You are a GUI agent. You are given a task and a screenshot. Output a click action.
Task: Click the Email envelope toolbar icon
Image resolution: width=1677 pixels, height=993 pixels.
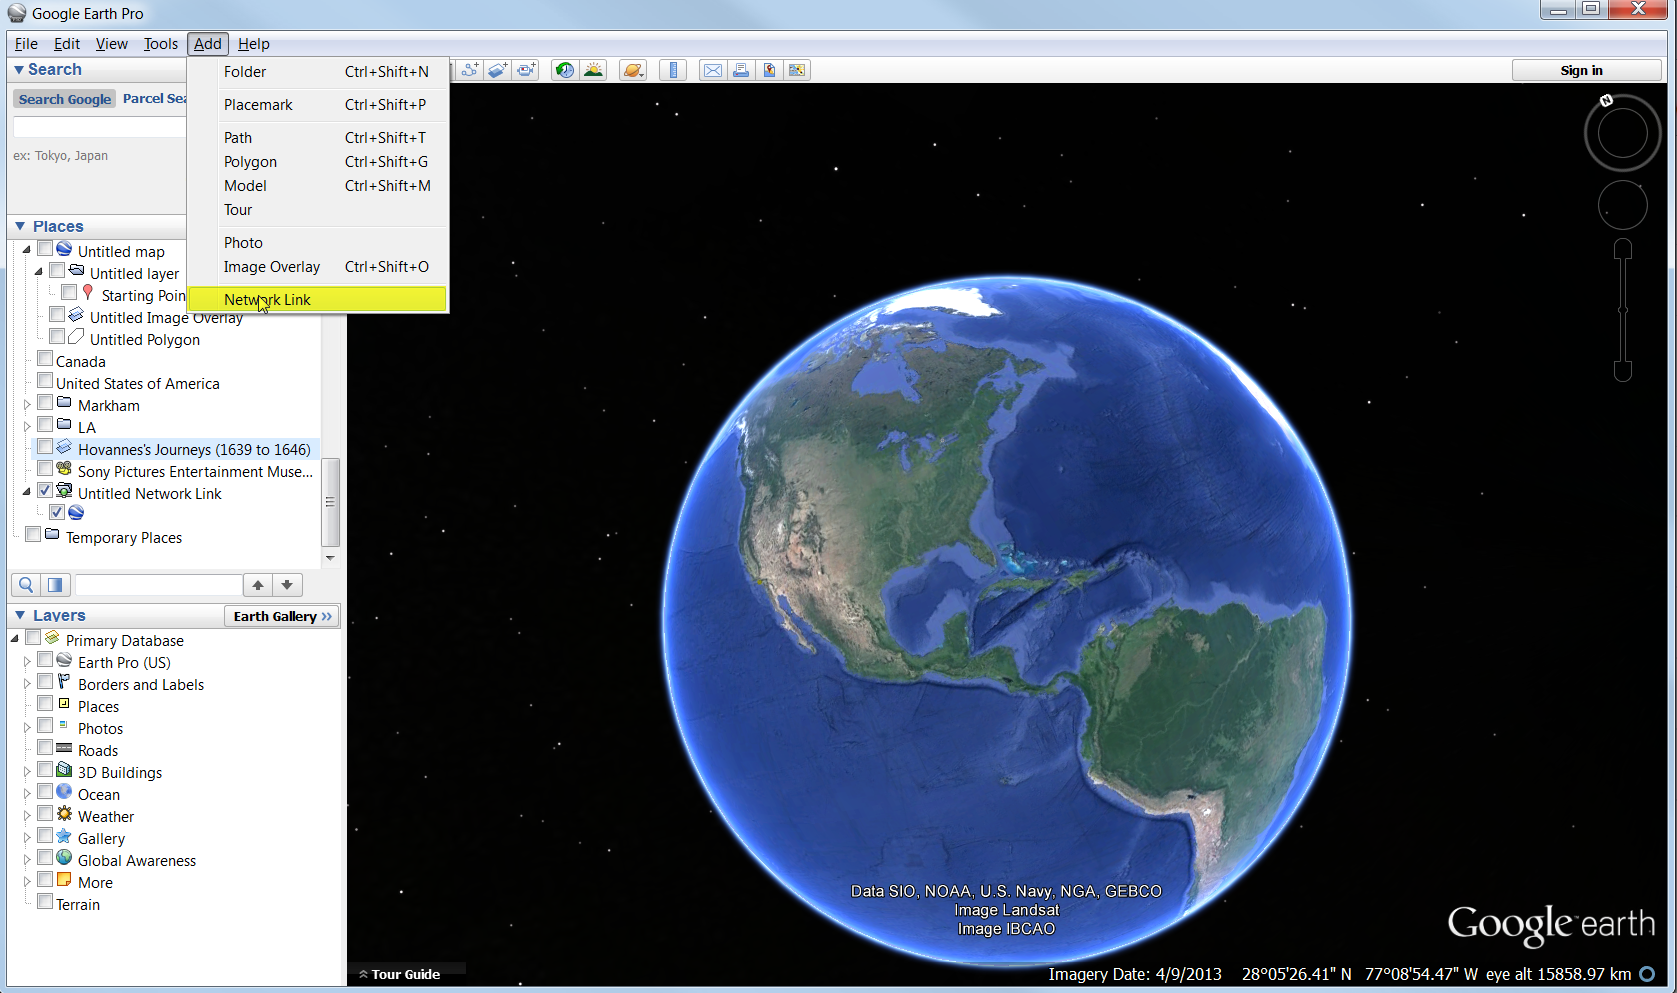coord(713,70)
